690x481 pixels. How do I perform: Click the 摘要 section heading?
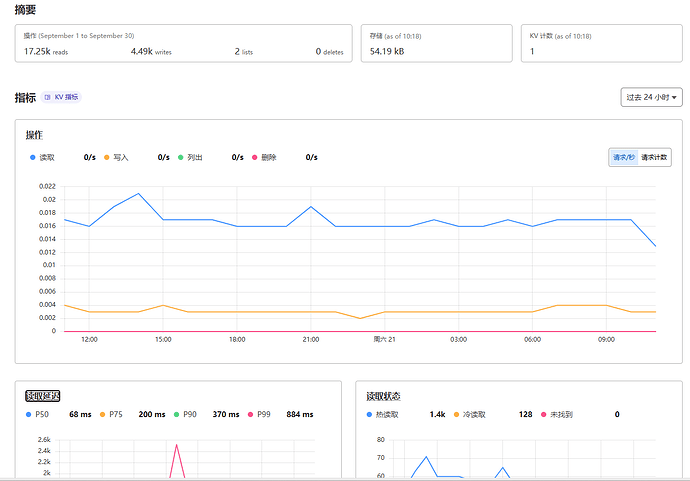click(x=25, y=10)
